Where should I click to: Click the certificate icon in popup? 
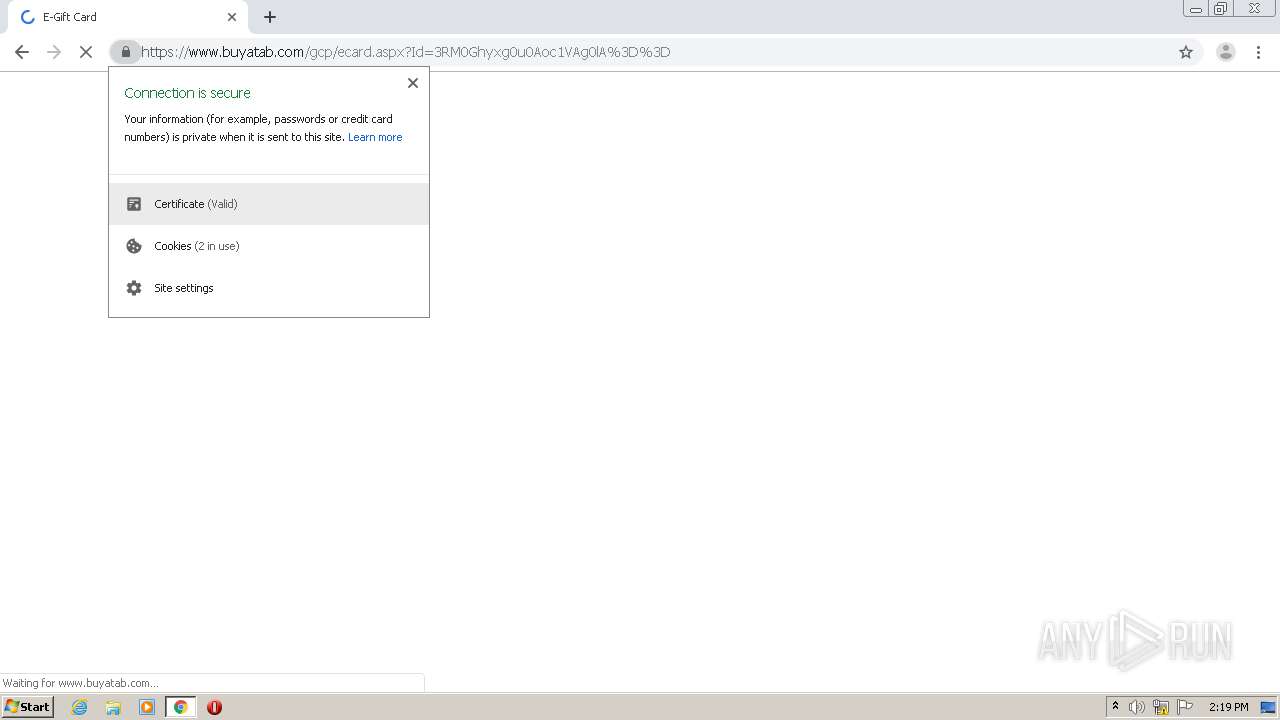click(134, 204)
